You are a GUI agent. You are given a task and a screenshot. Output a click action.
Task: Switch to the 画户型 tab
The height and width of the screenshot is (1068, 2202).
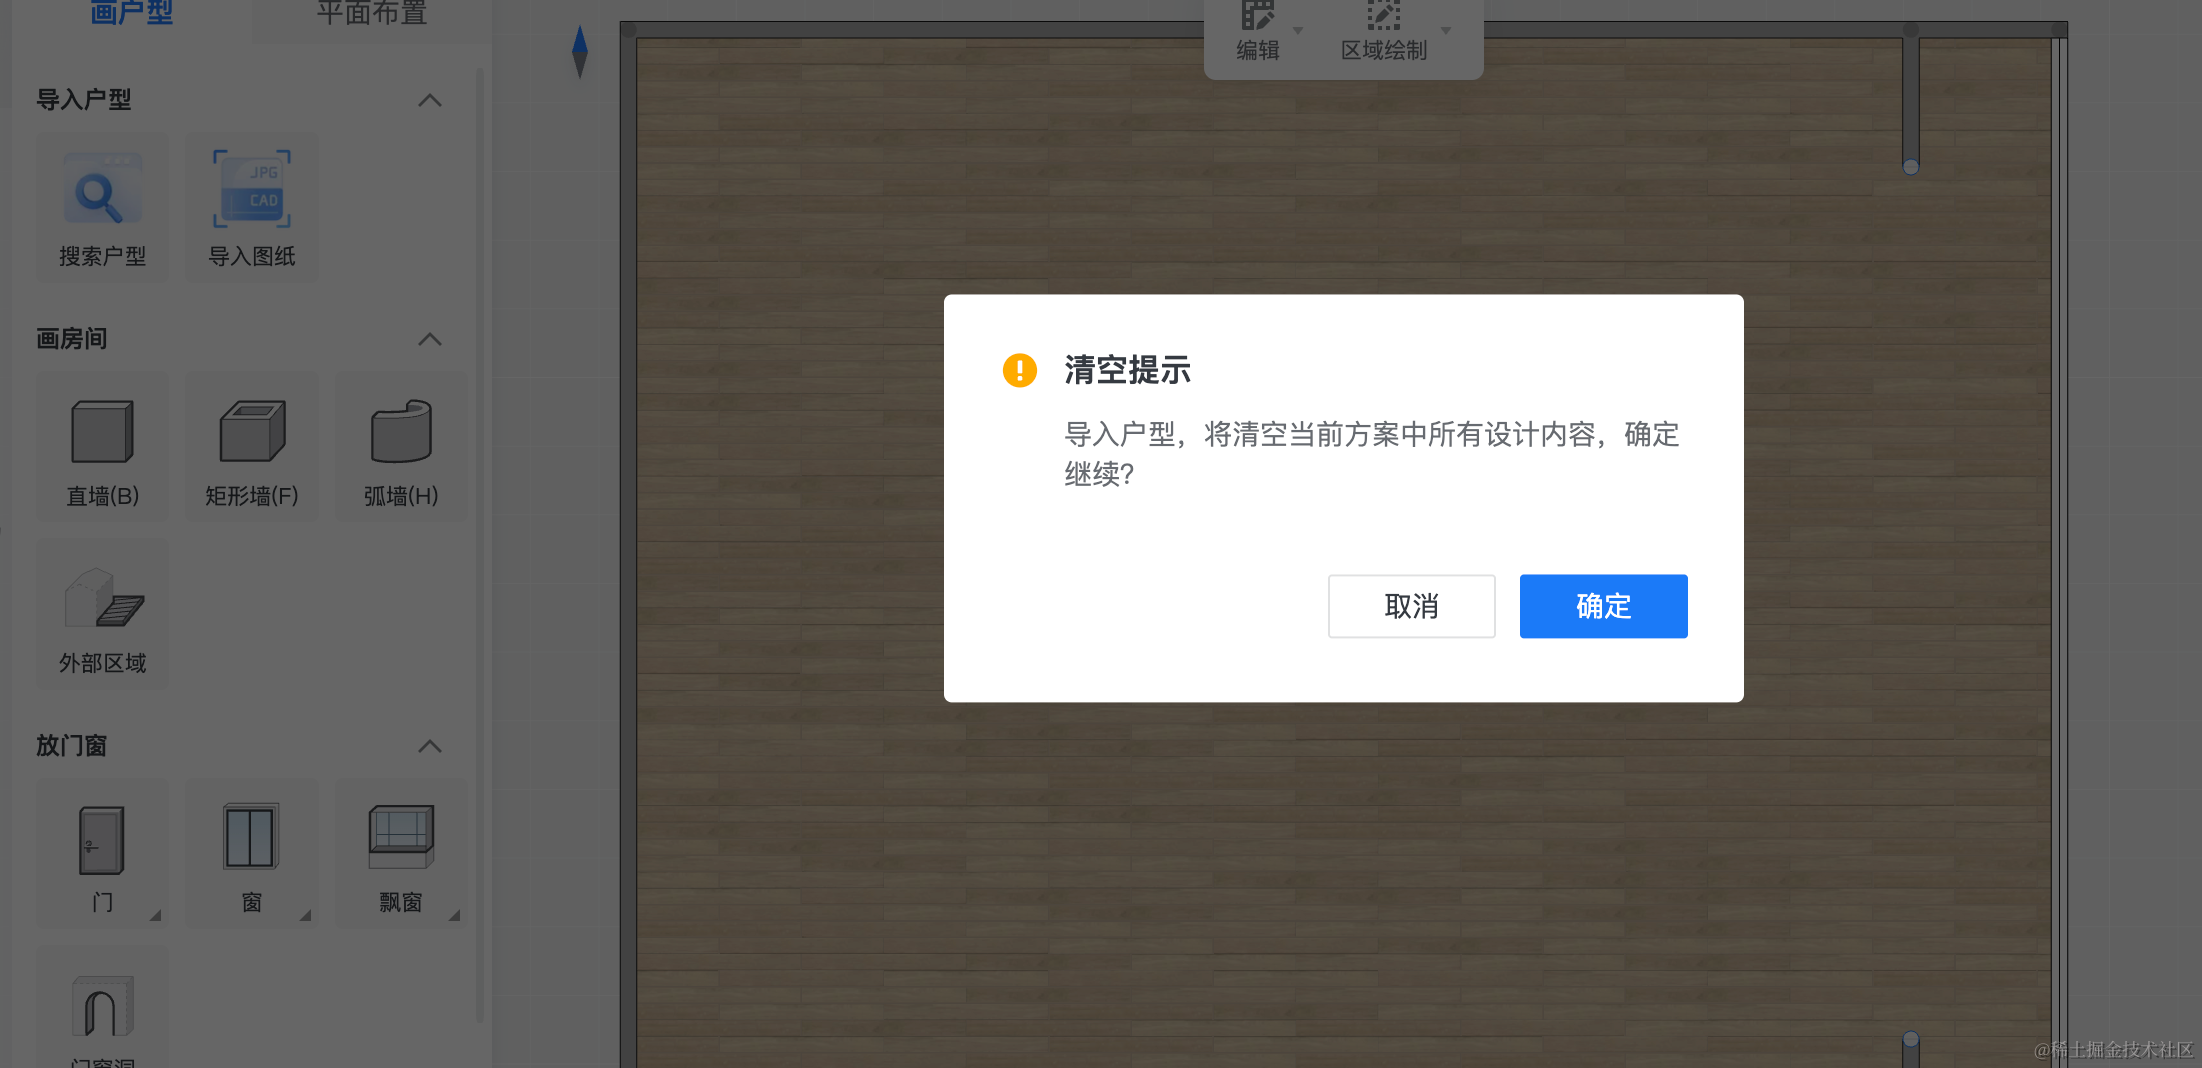pos(132,13)
